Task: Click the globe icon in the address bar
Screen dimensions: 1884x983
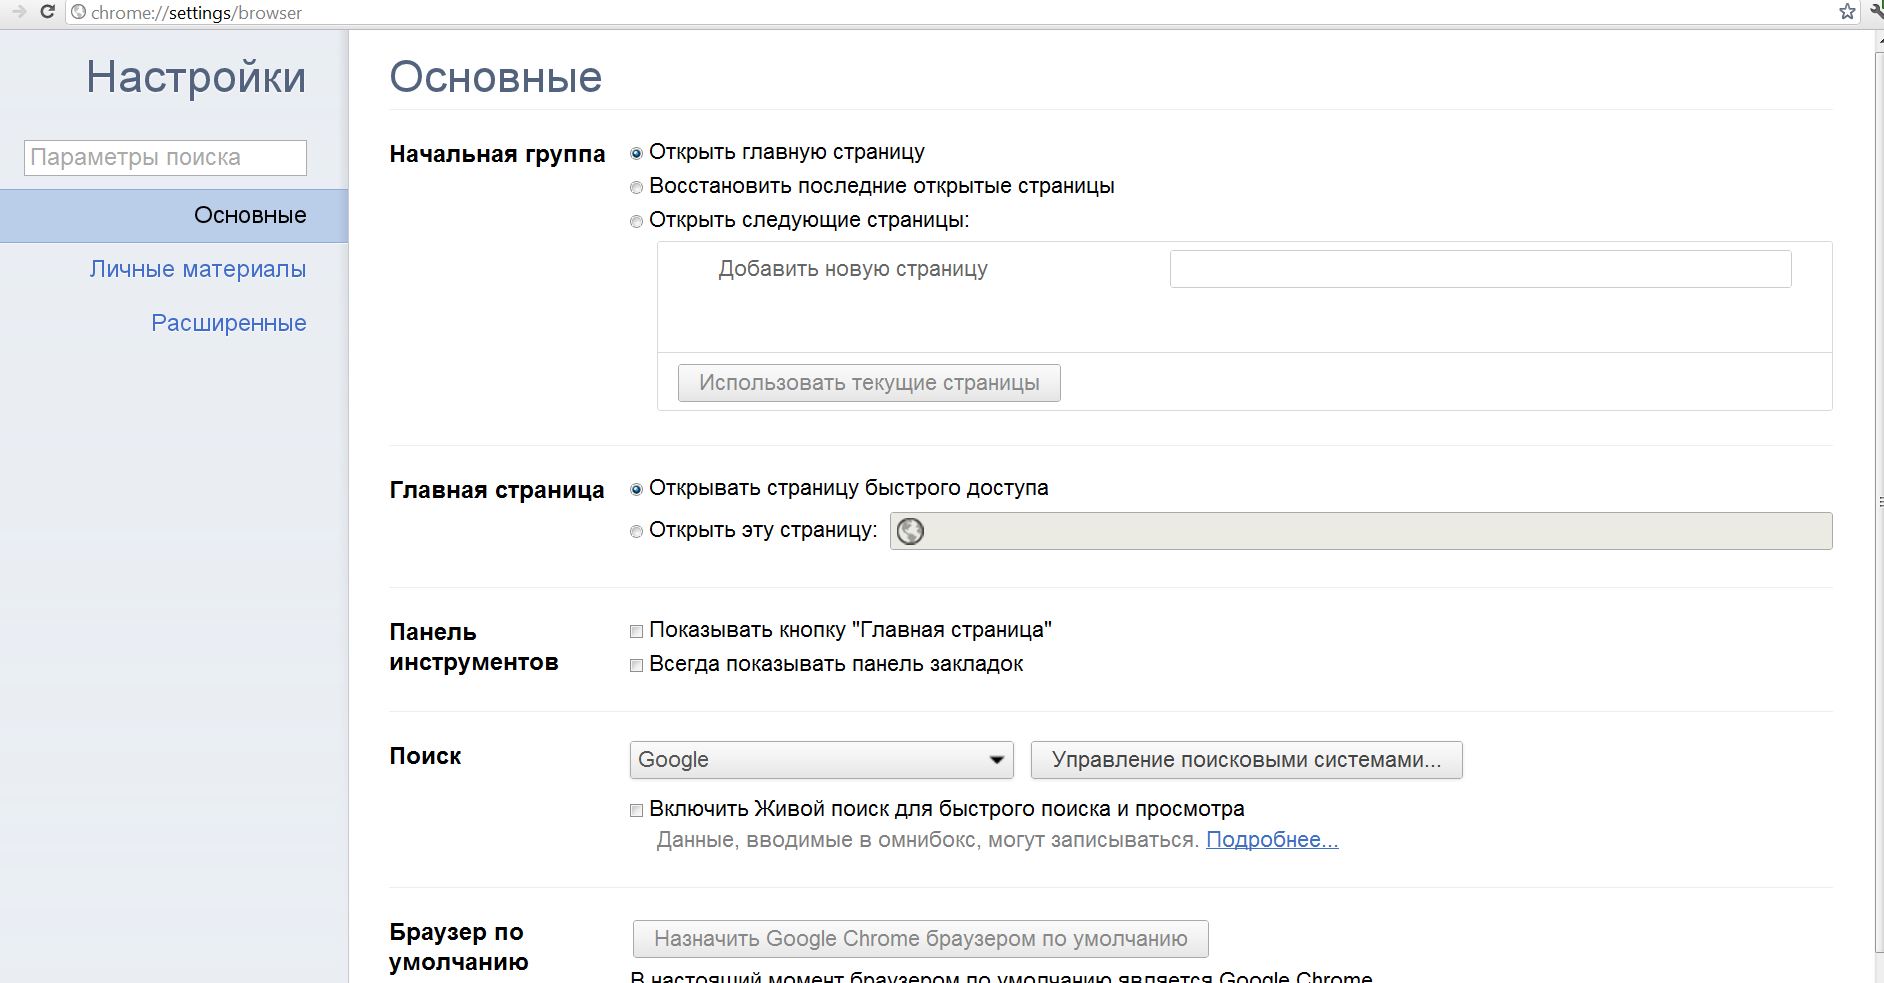Action: [x=79, y=12]
